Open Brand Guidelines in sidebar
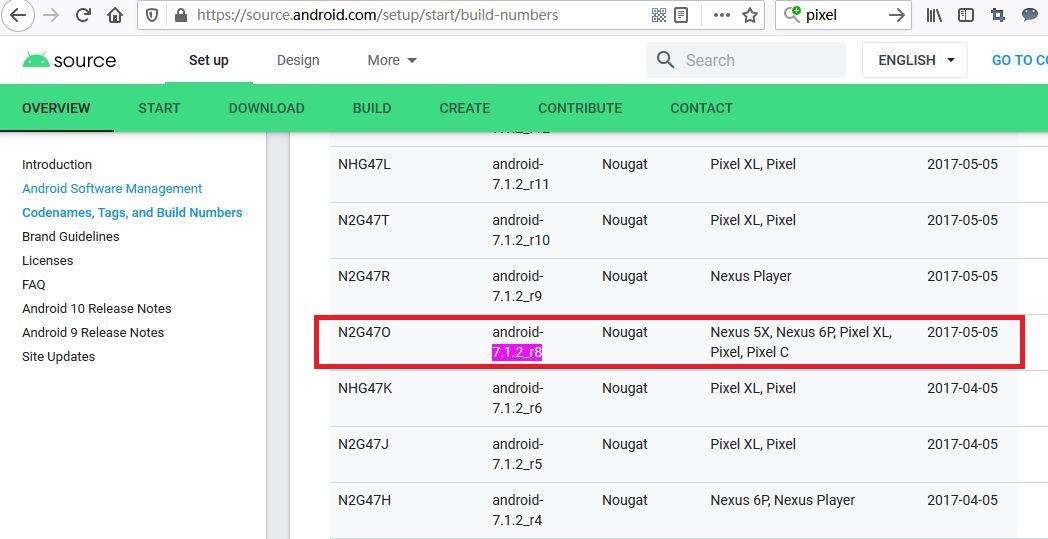The width and height of the screenshot is (1048, 539). pyautogui.click(x=71, y=237)
